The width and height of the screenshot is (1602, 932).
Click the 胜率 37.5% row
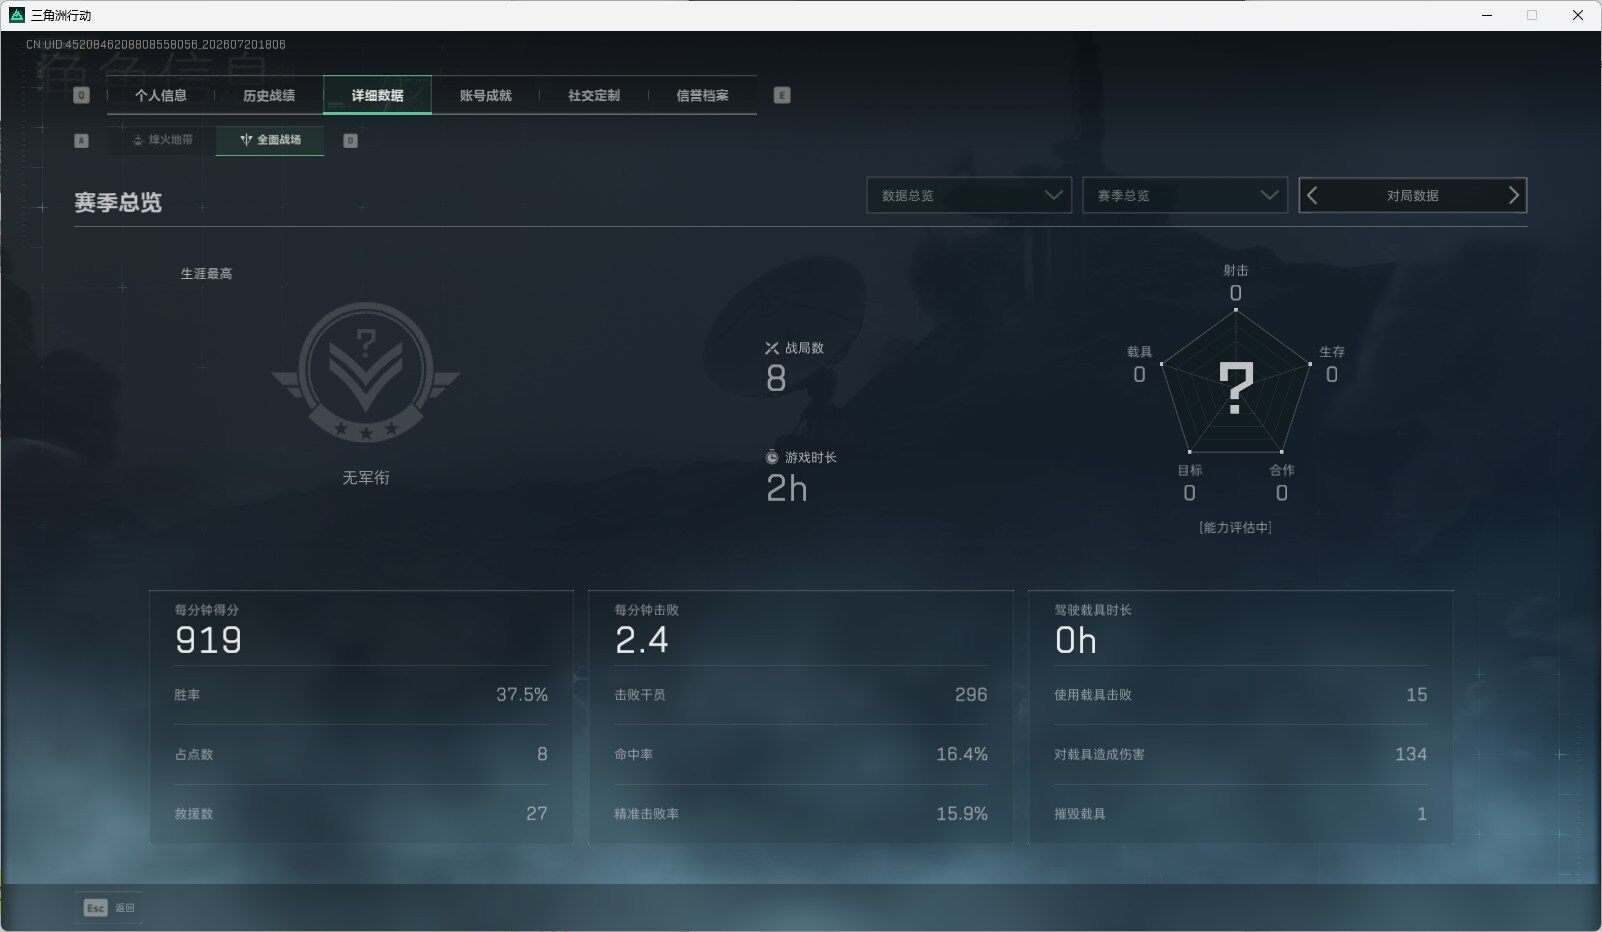(361, 695)
